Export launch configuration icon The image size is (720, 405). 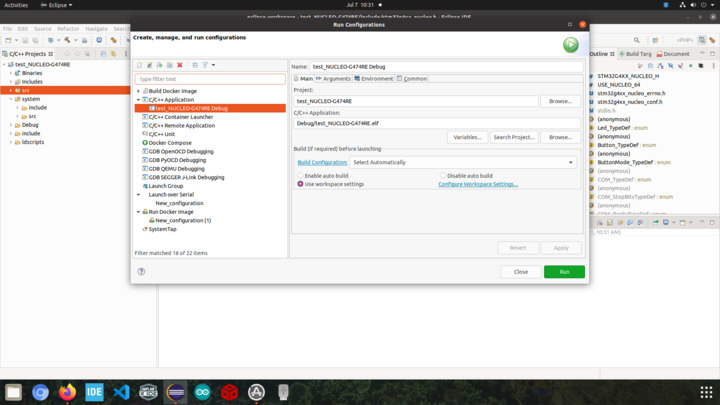pos(159,65)
